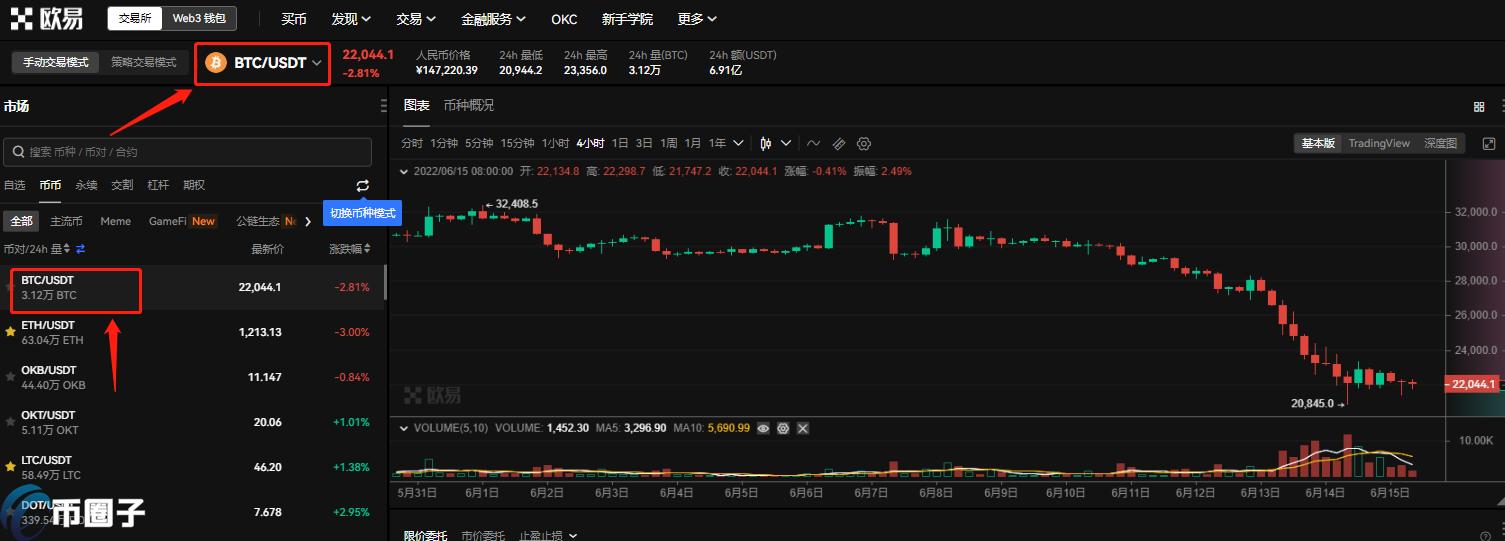Toggle favorite star for ETH/USDT
Screen dimensions: 1505x541
click(x=11, y=332)
